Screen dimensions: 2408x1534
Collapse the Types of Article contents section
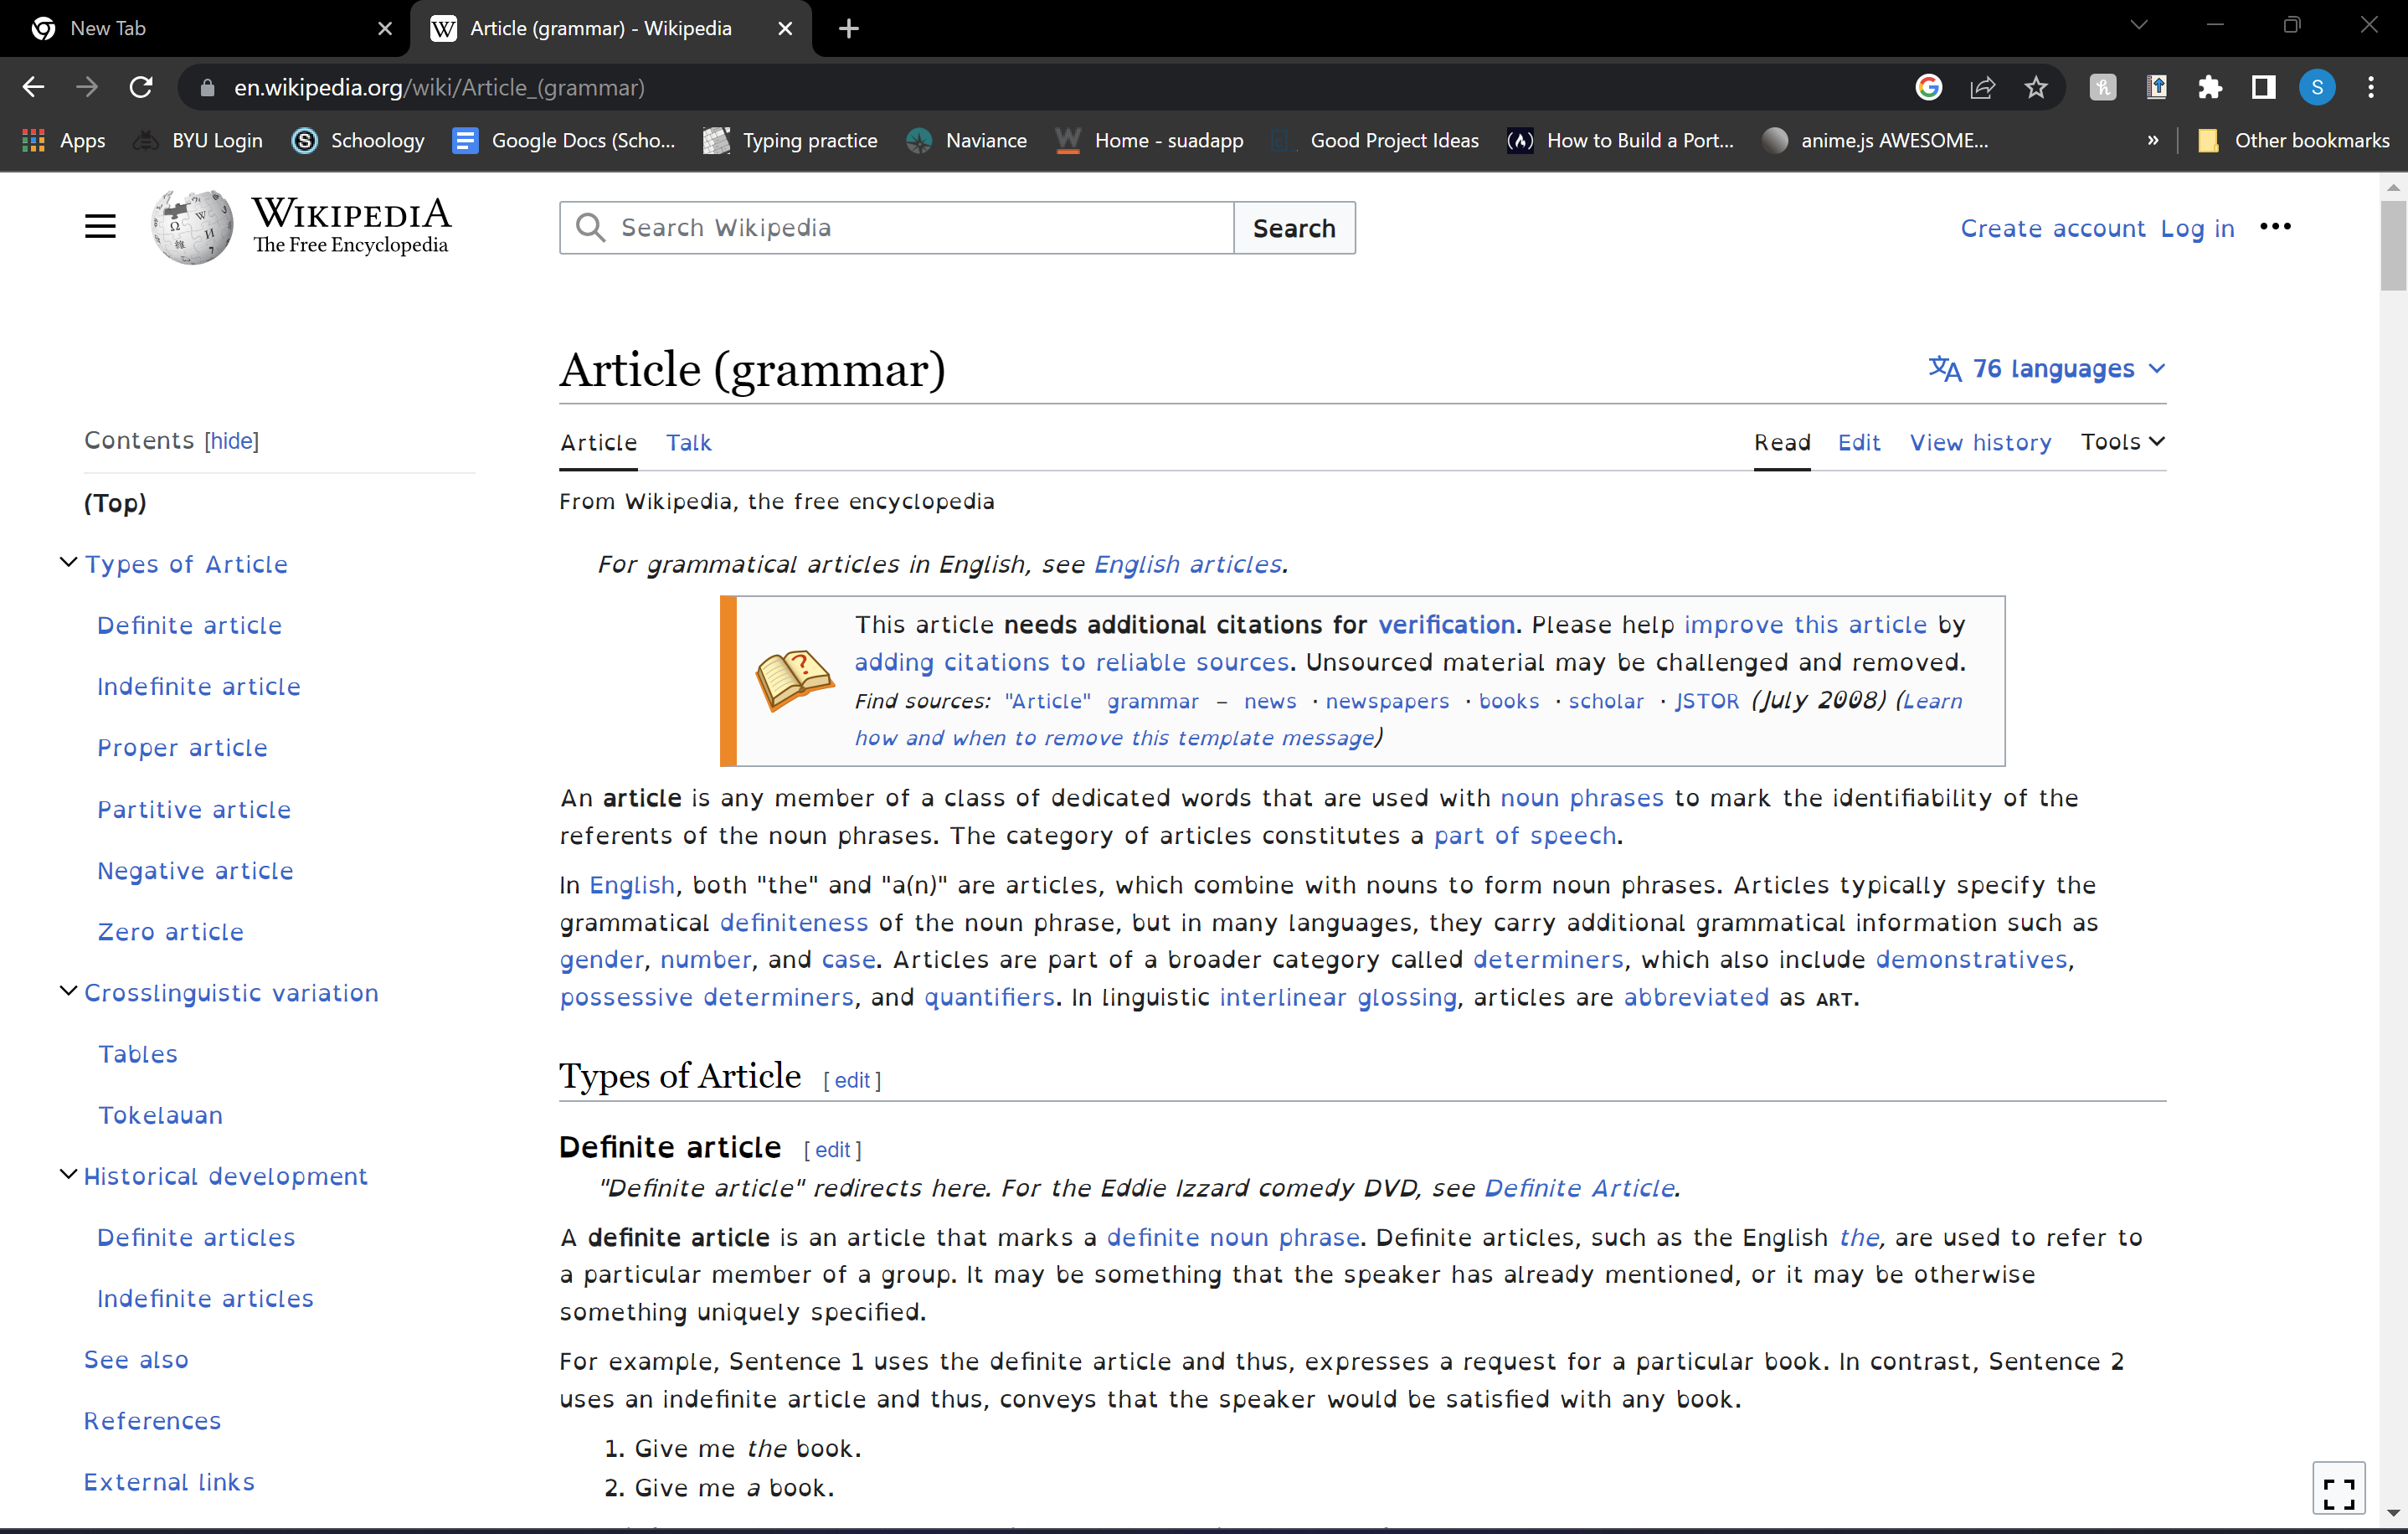pos(68,562)
